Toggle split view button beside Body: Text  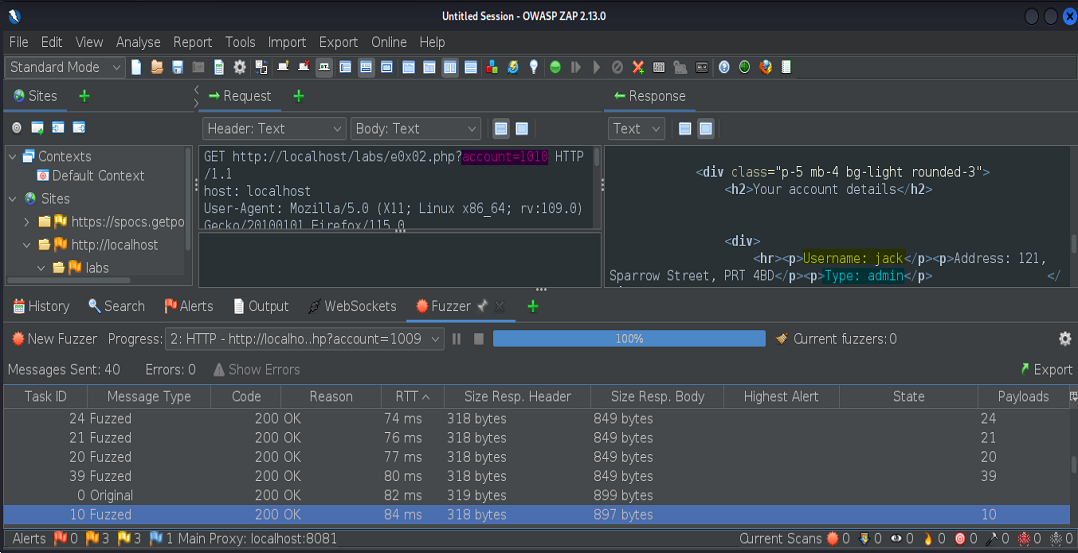pyautogui.click(x=501, y=129)
